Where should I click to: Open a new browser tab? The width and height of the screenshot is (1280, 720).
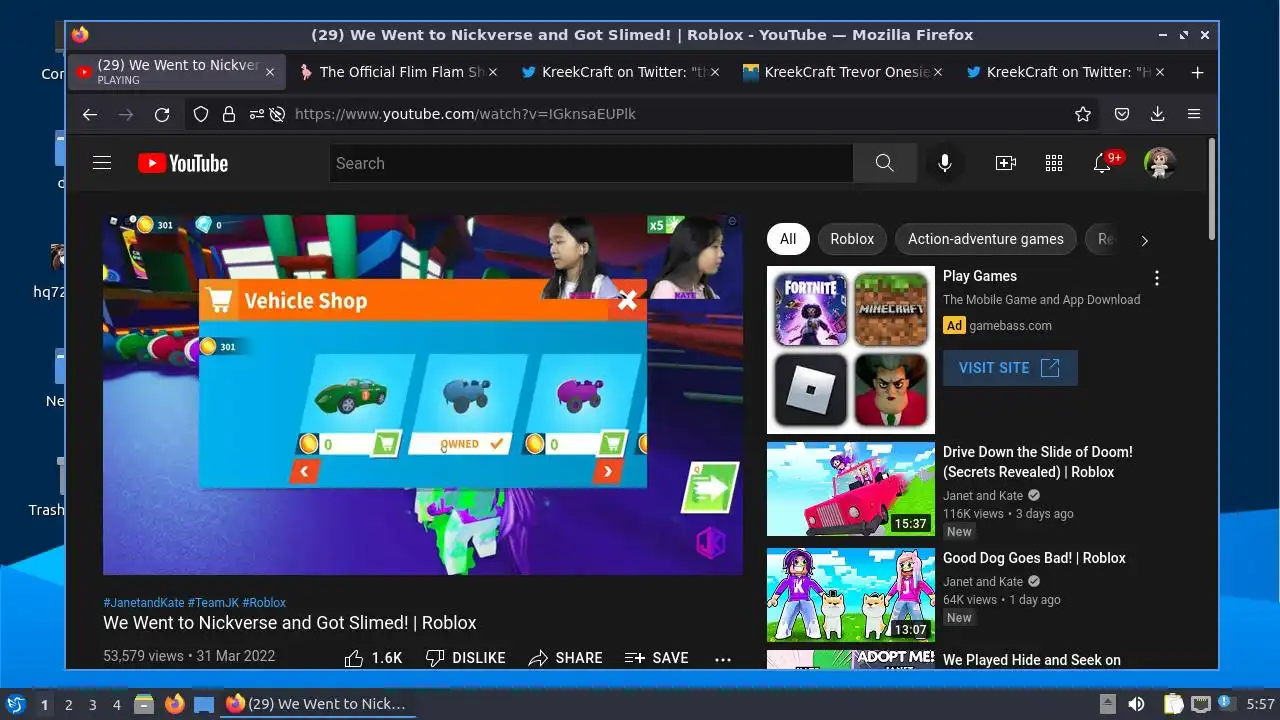1197,72
